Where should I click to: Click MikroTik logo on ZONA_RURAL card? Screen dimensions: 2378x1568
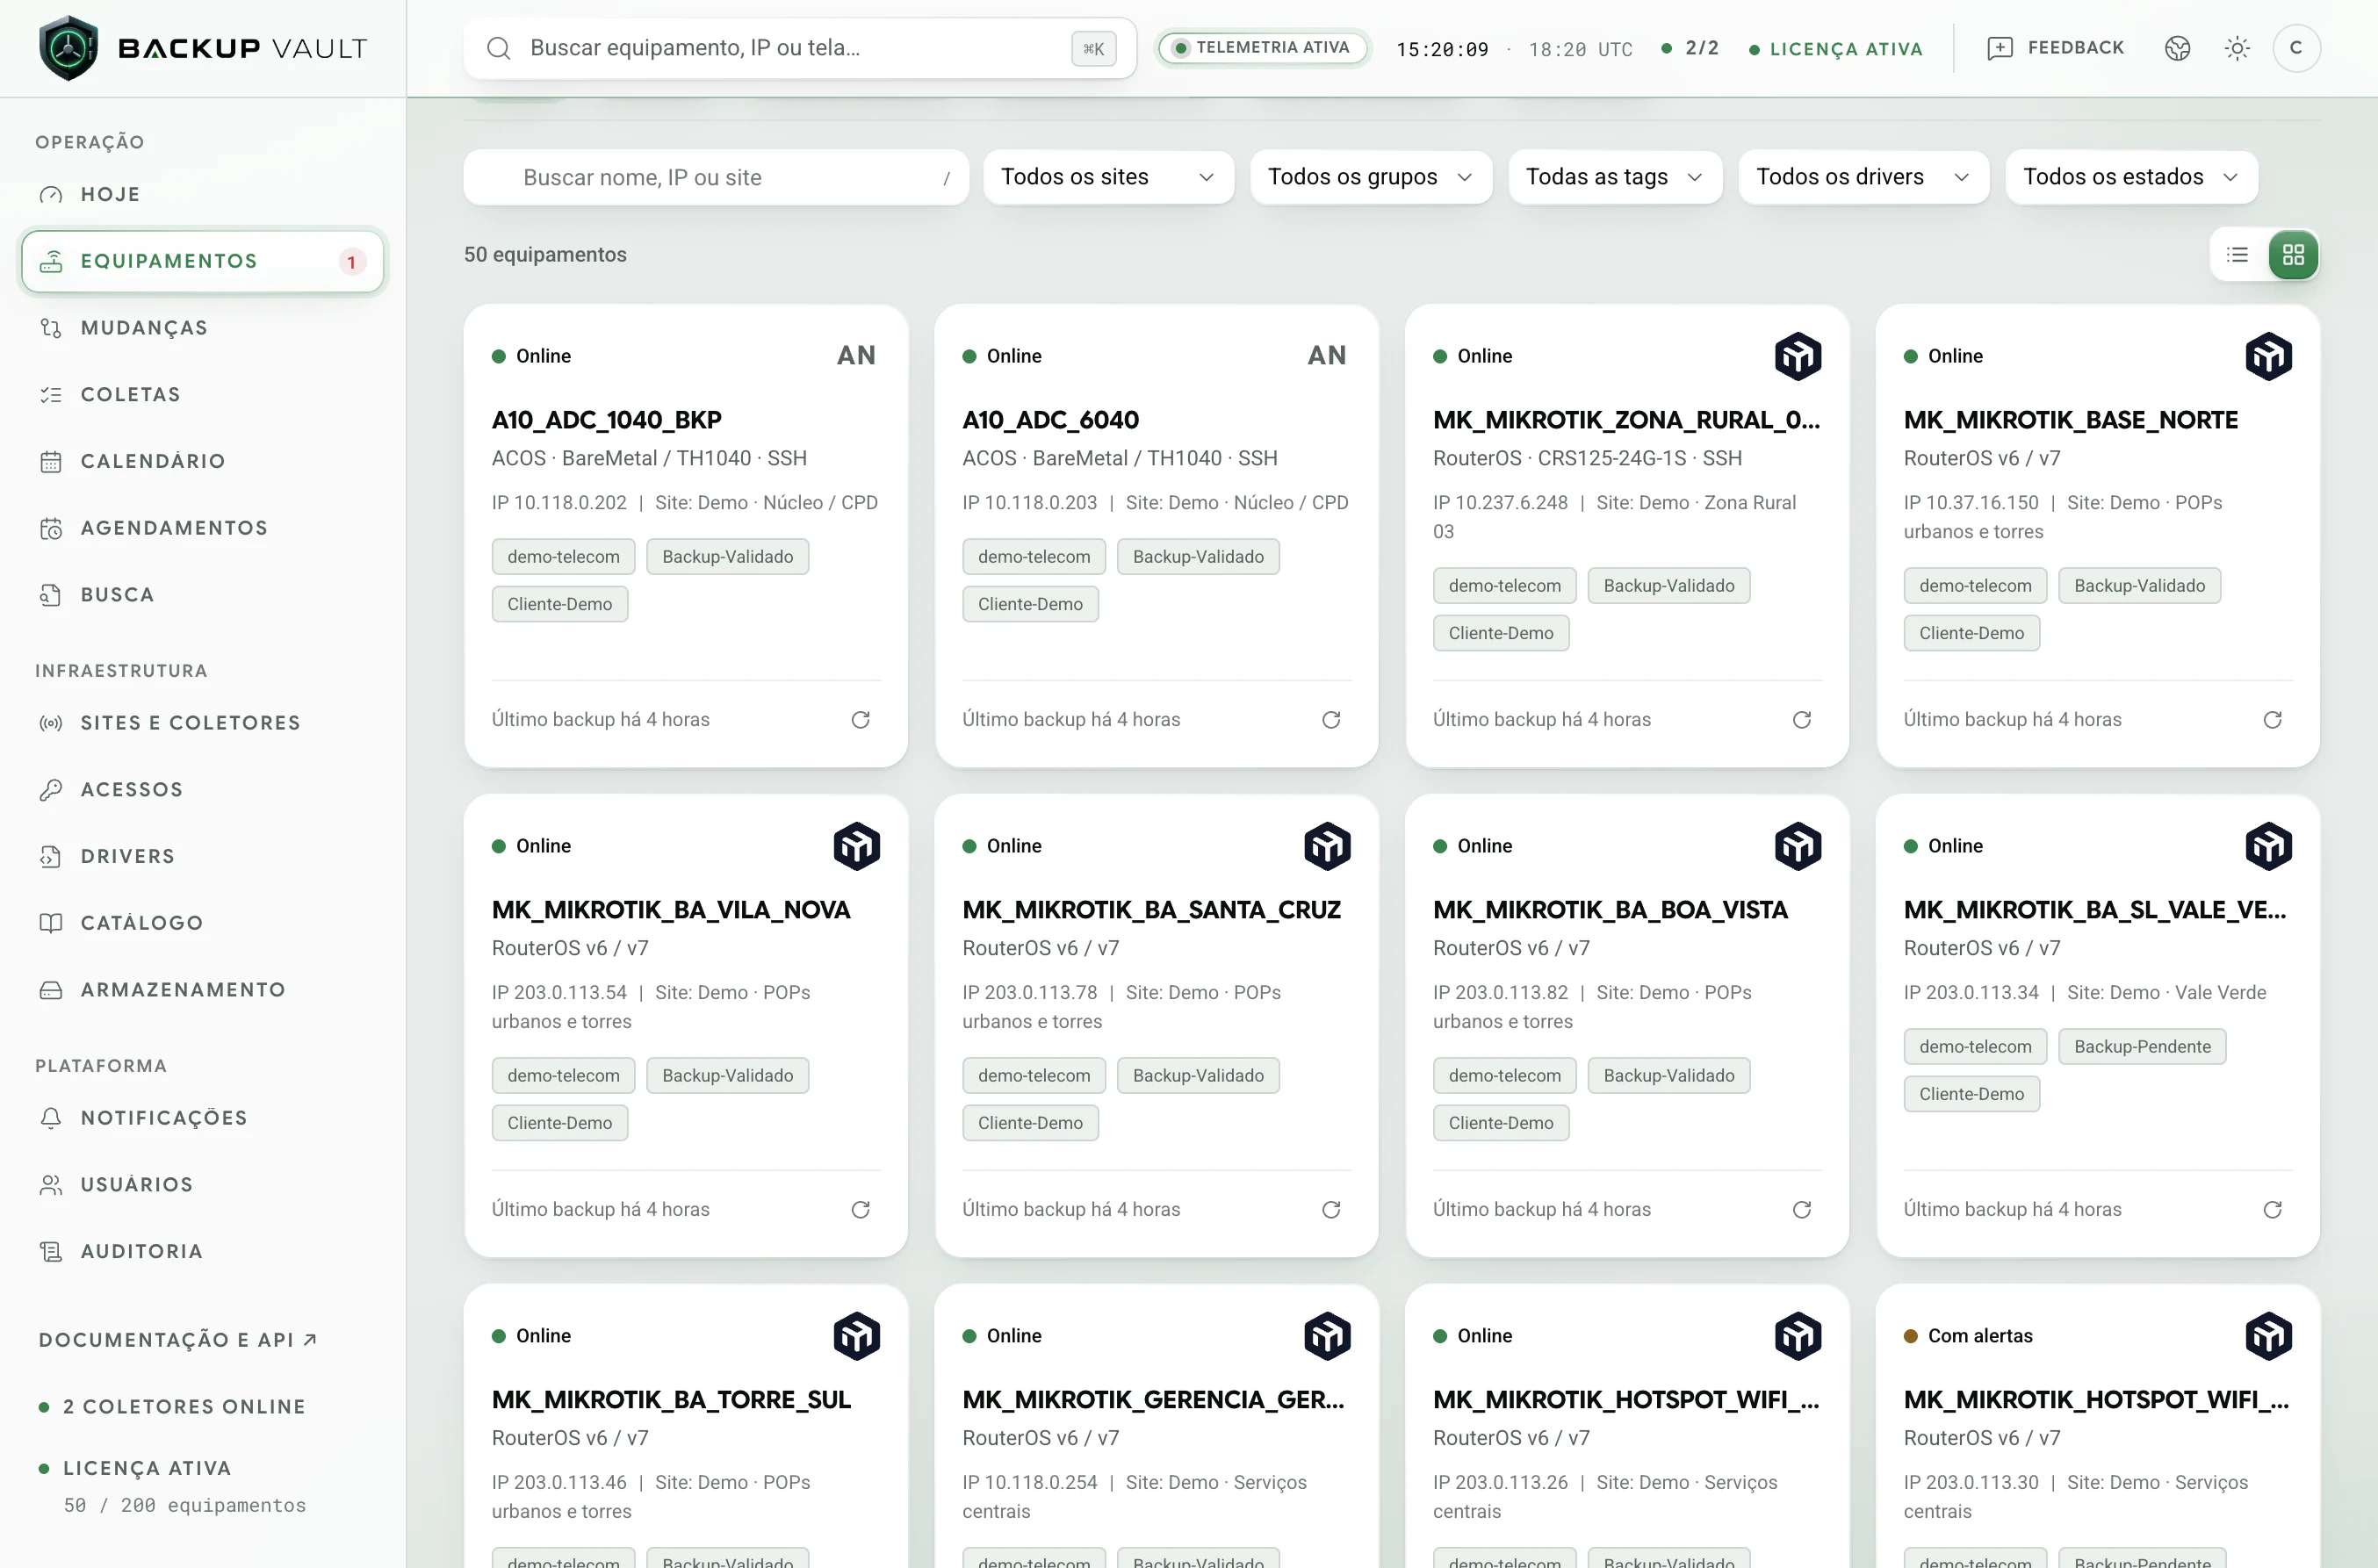(1798, 356)
